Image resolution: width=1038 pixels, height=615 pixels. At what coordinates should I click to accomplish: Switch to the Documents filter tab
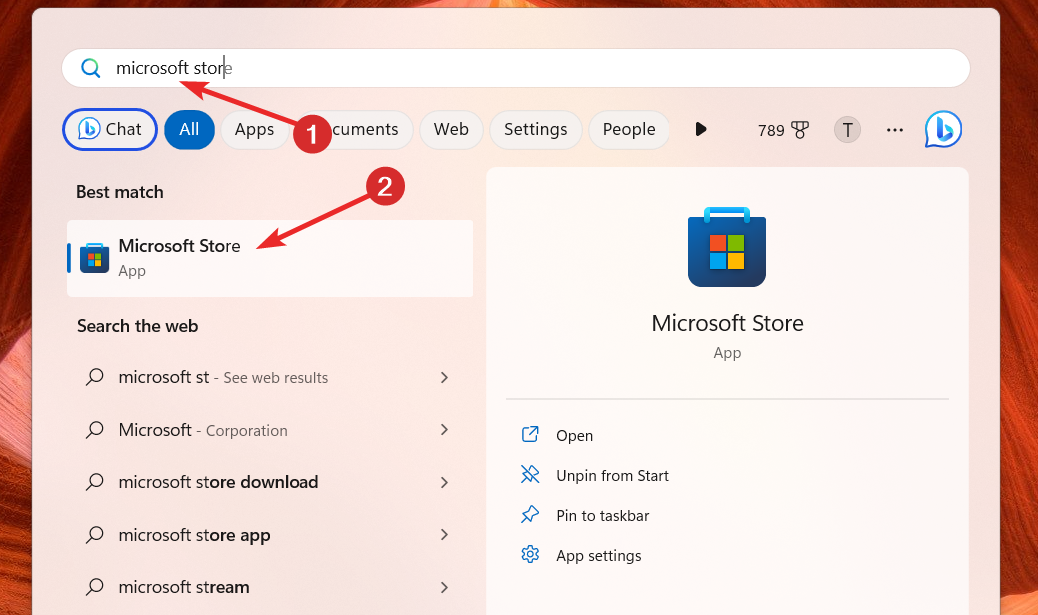(361, 129)
